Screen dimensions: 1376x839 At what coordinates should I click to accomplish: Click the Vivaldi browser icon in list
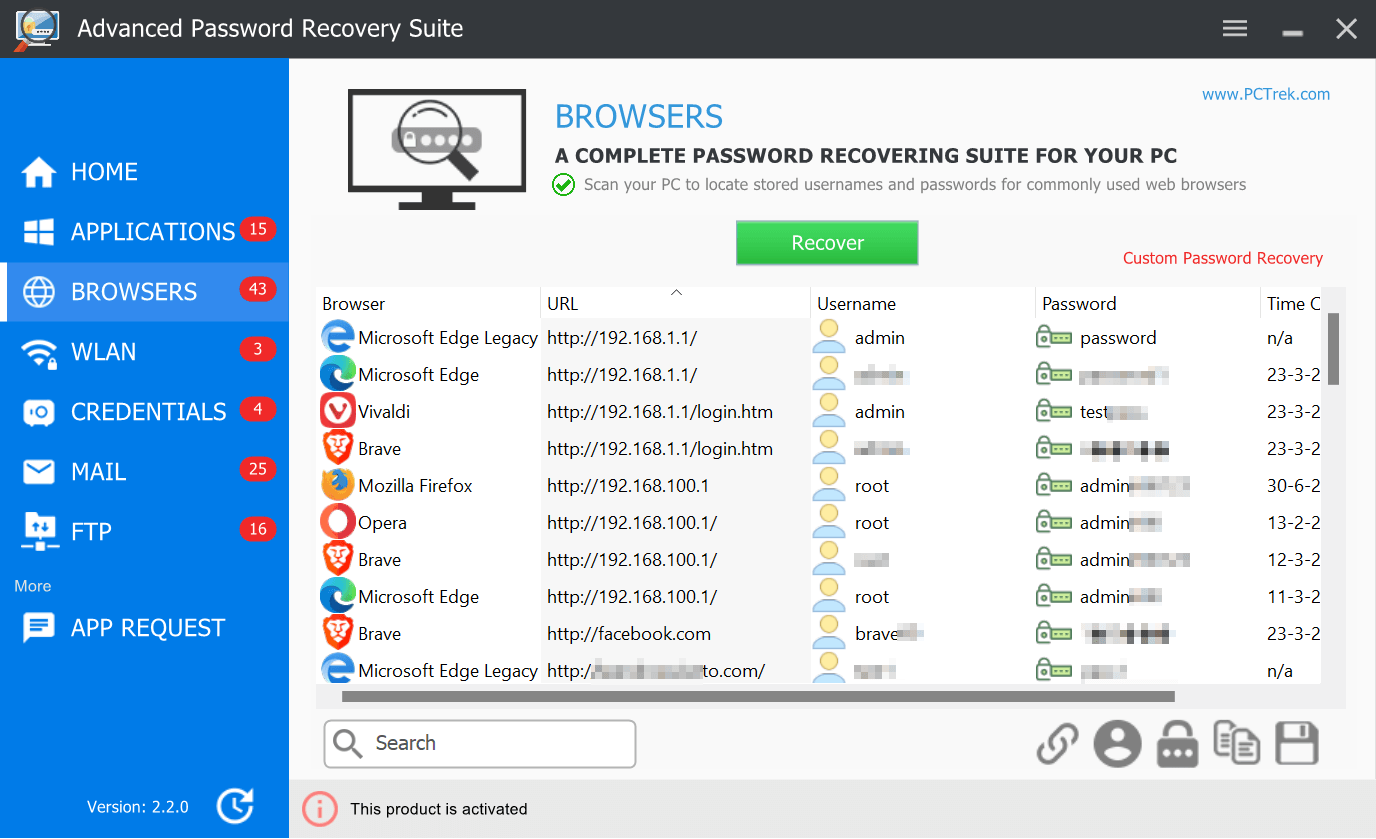(337, 411)
